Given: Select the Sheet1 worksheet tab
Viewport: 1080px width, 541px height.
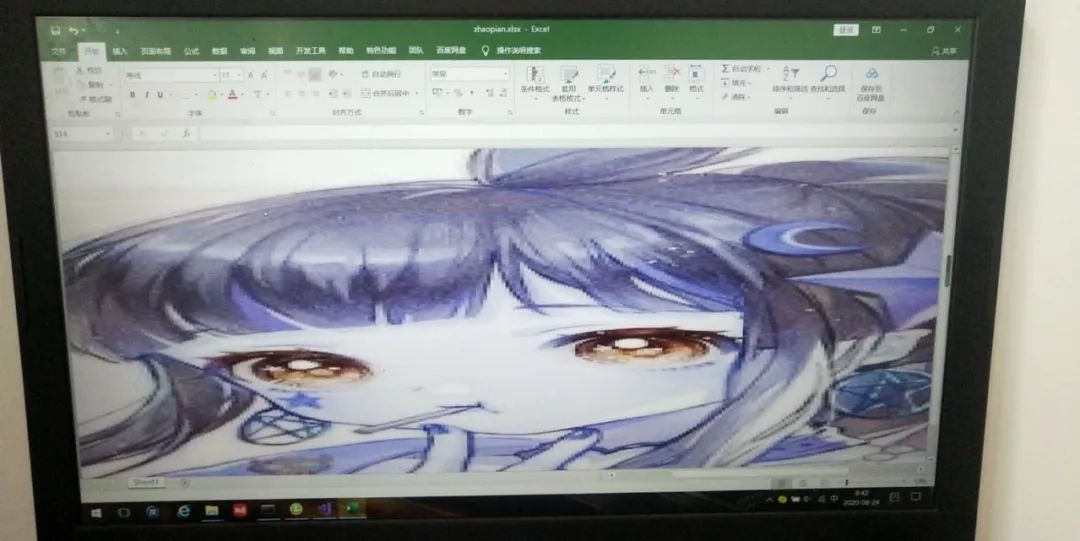Looking at the screenshot, I should (x=145, y=482).
